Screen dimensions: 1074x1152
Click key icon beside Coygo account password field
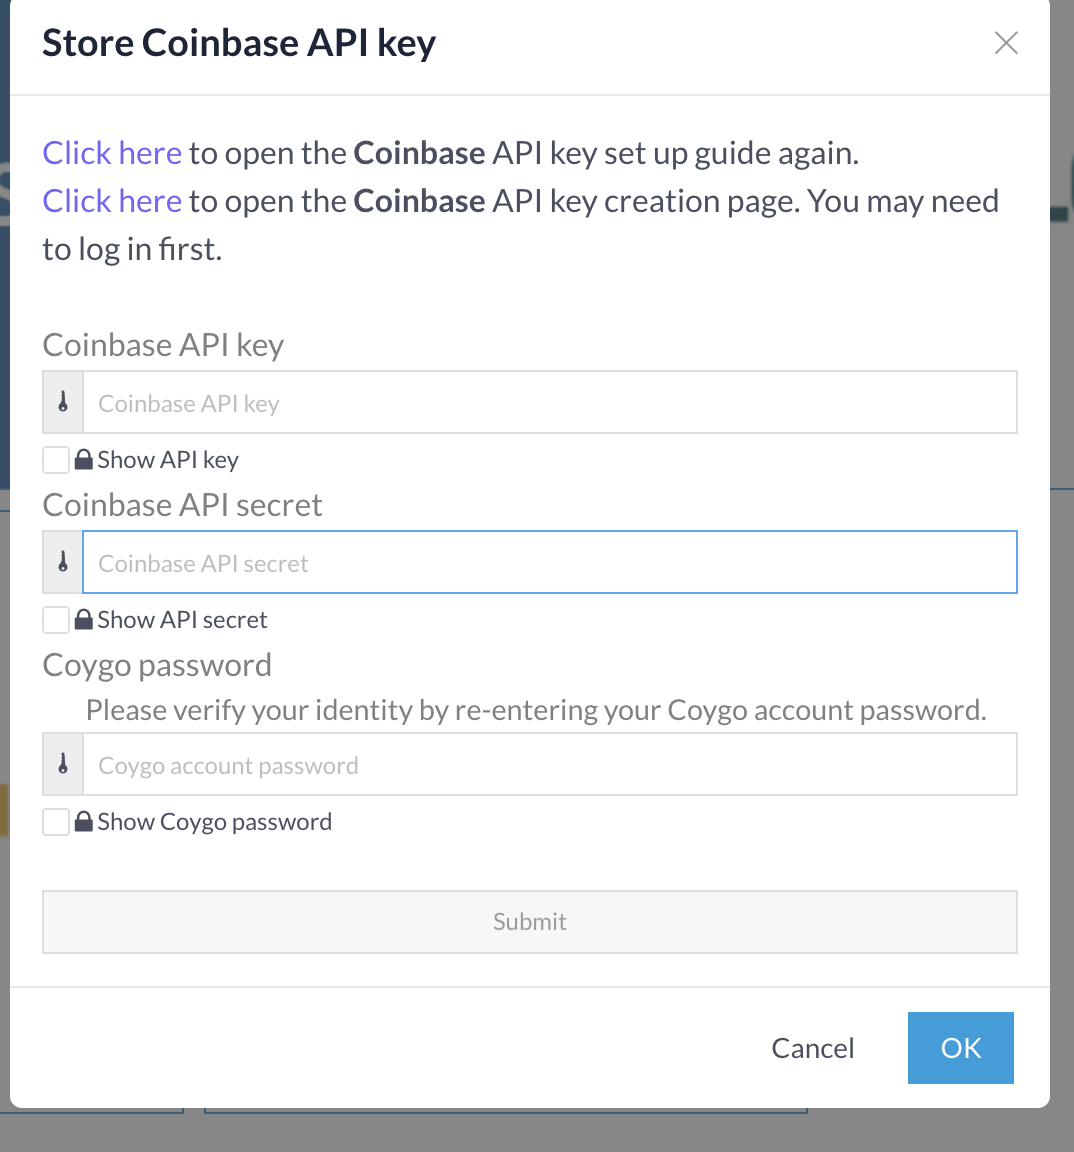pos(63,765)
